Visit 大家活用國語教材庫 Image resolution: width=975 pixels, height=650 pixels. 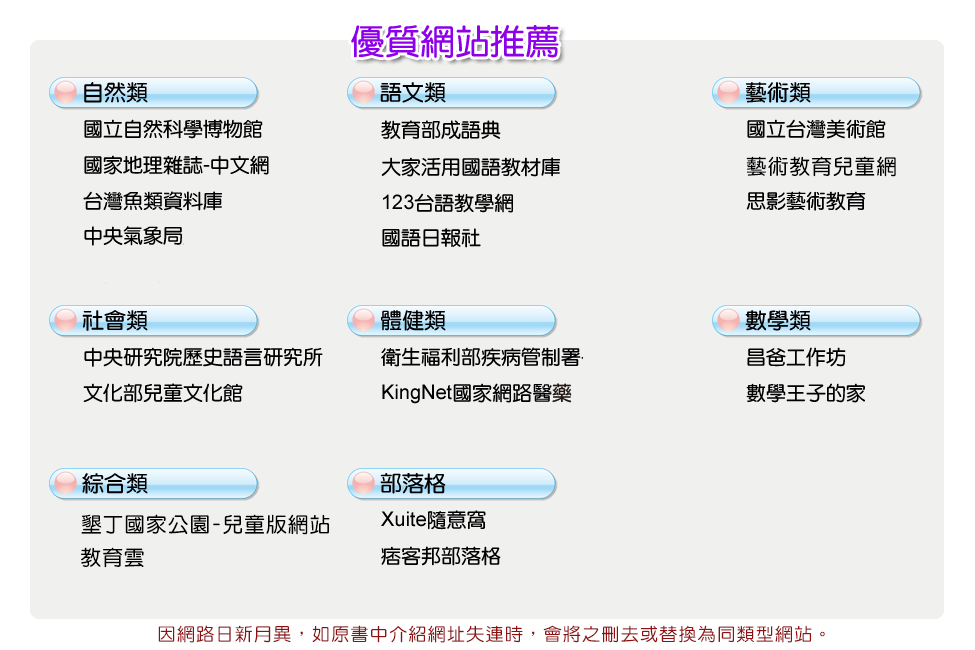471,167
